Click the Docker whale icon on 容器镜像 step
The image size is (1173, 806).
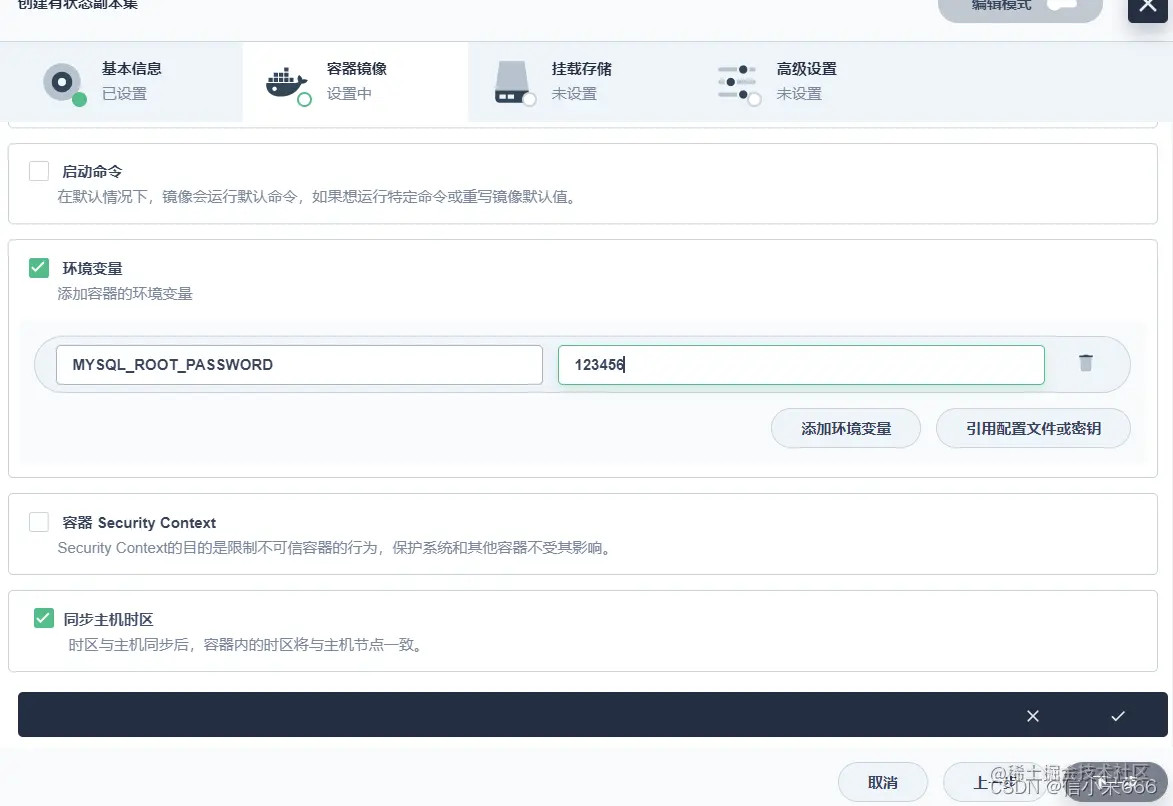(x=287, y=82)
